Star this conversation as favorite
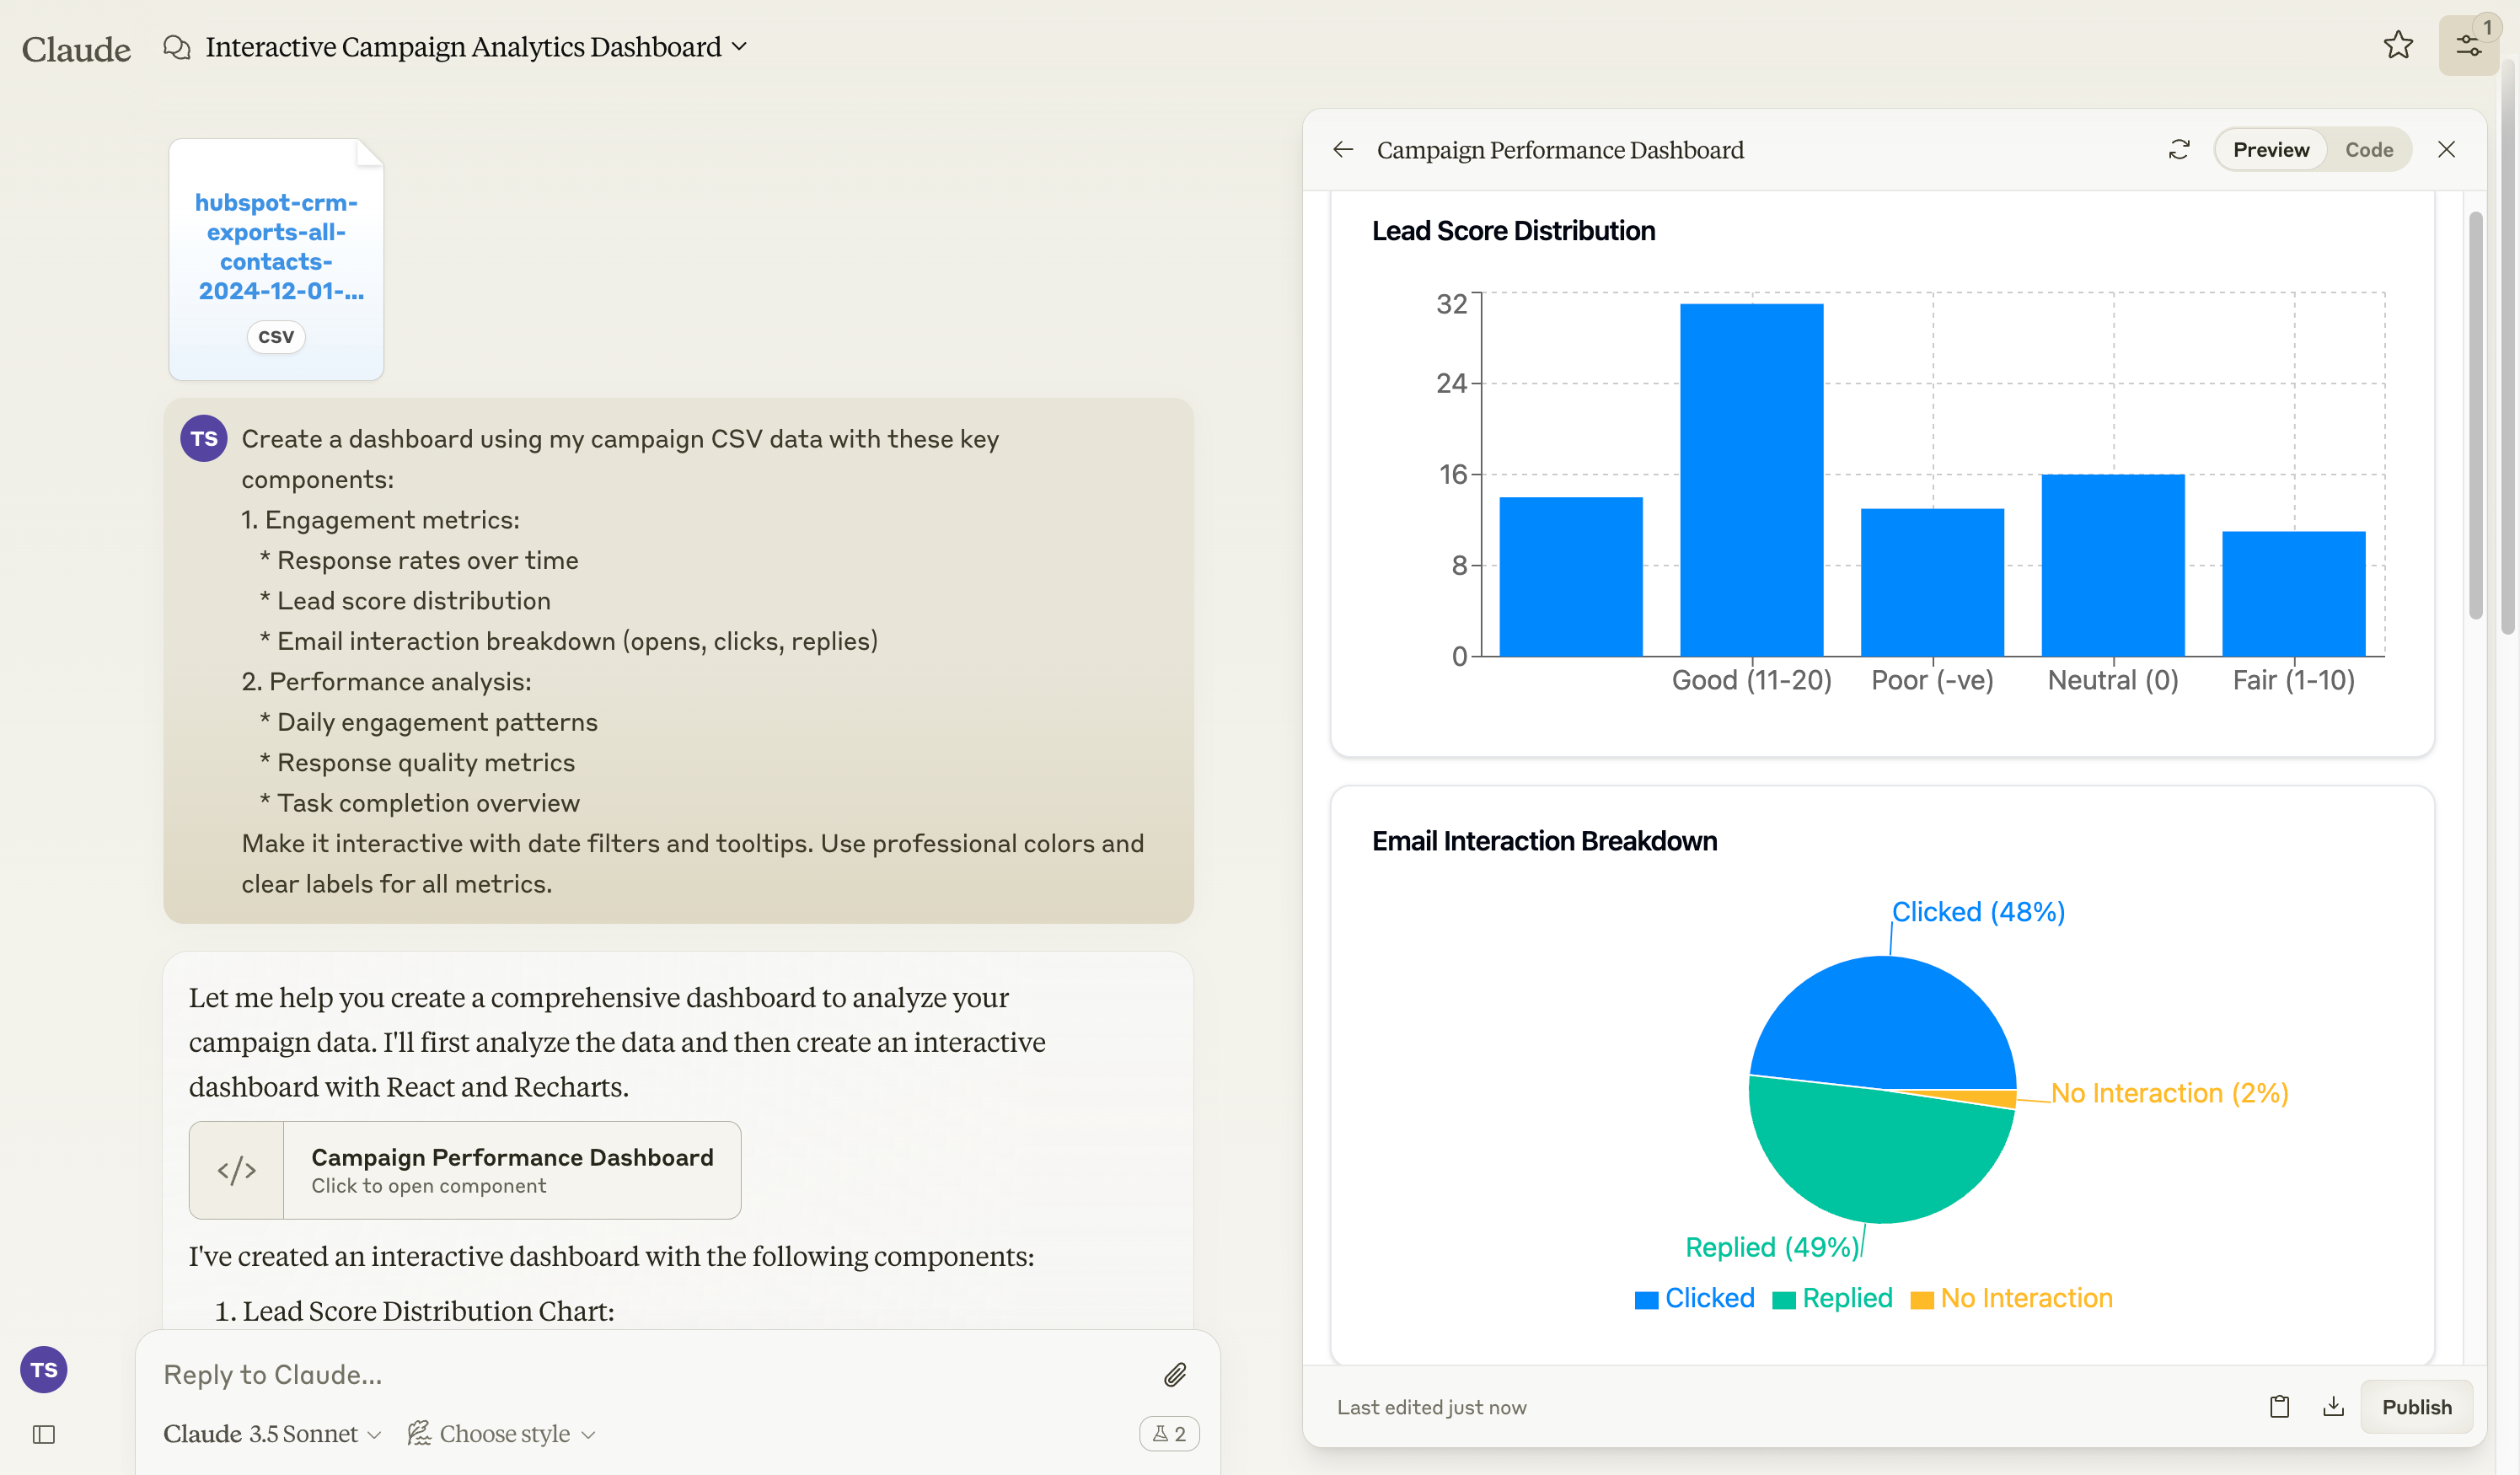The image size is (2520, 1475). (2397, 45)
